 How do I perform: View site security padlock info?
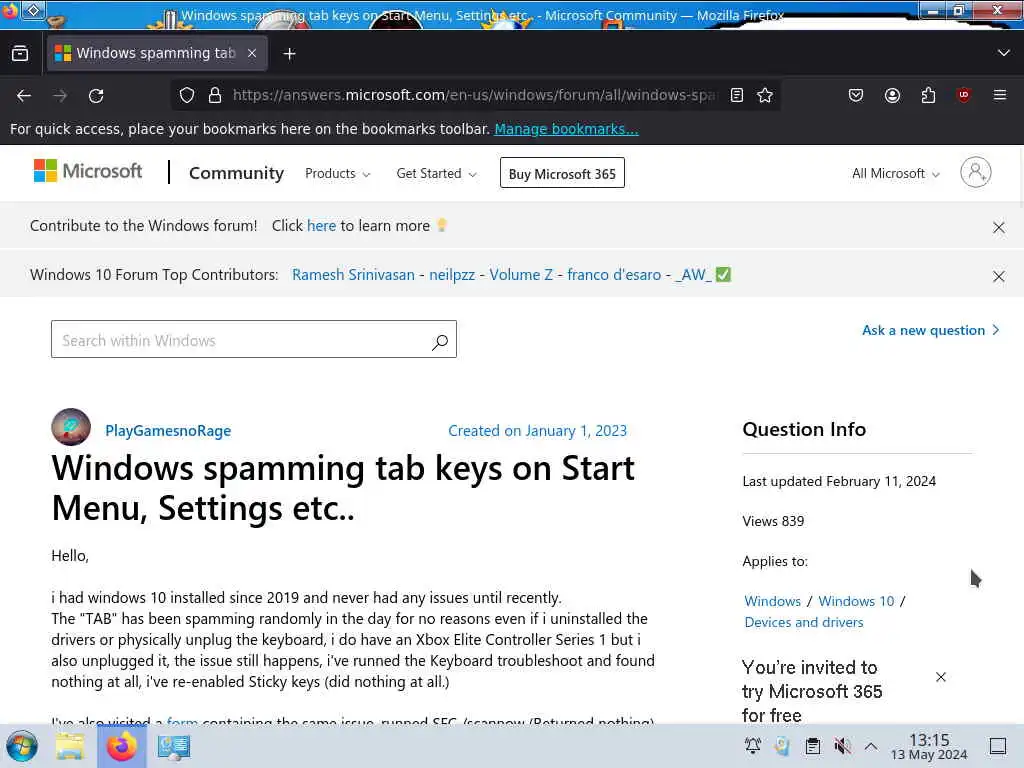point(215,95)
